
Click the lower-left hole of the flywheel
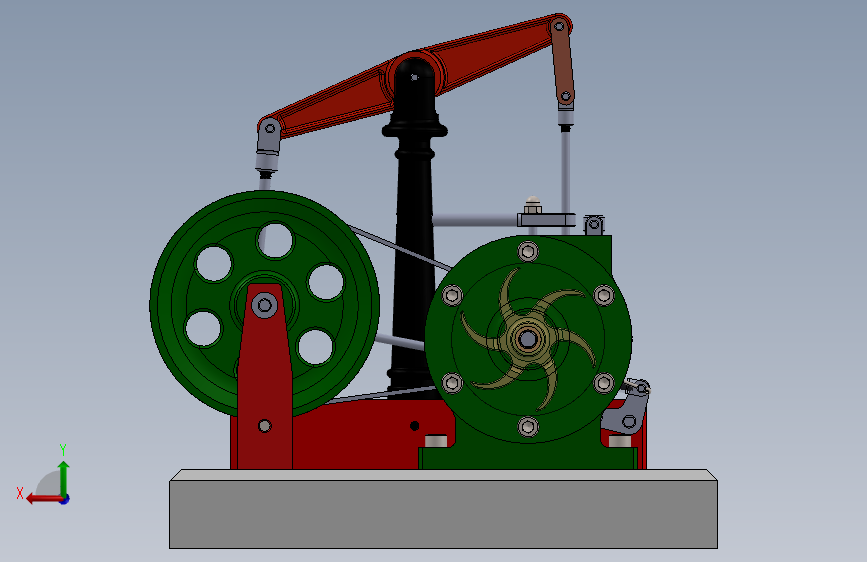click(x=203, y=328)
